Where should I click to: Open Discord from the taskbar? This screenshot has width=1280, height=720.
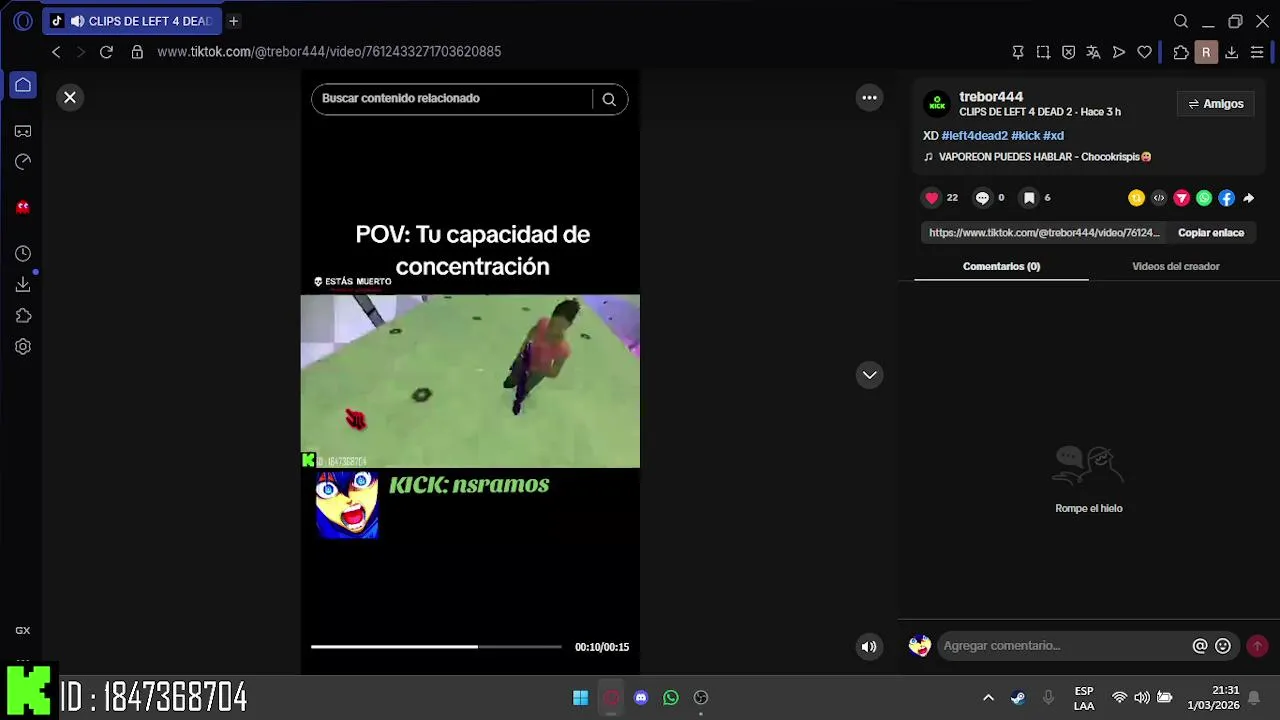click(x=641, y=698)
